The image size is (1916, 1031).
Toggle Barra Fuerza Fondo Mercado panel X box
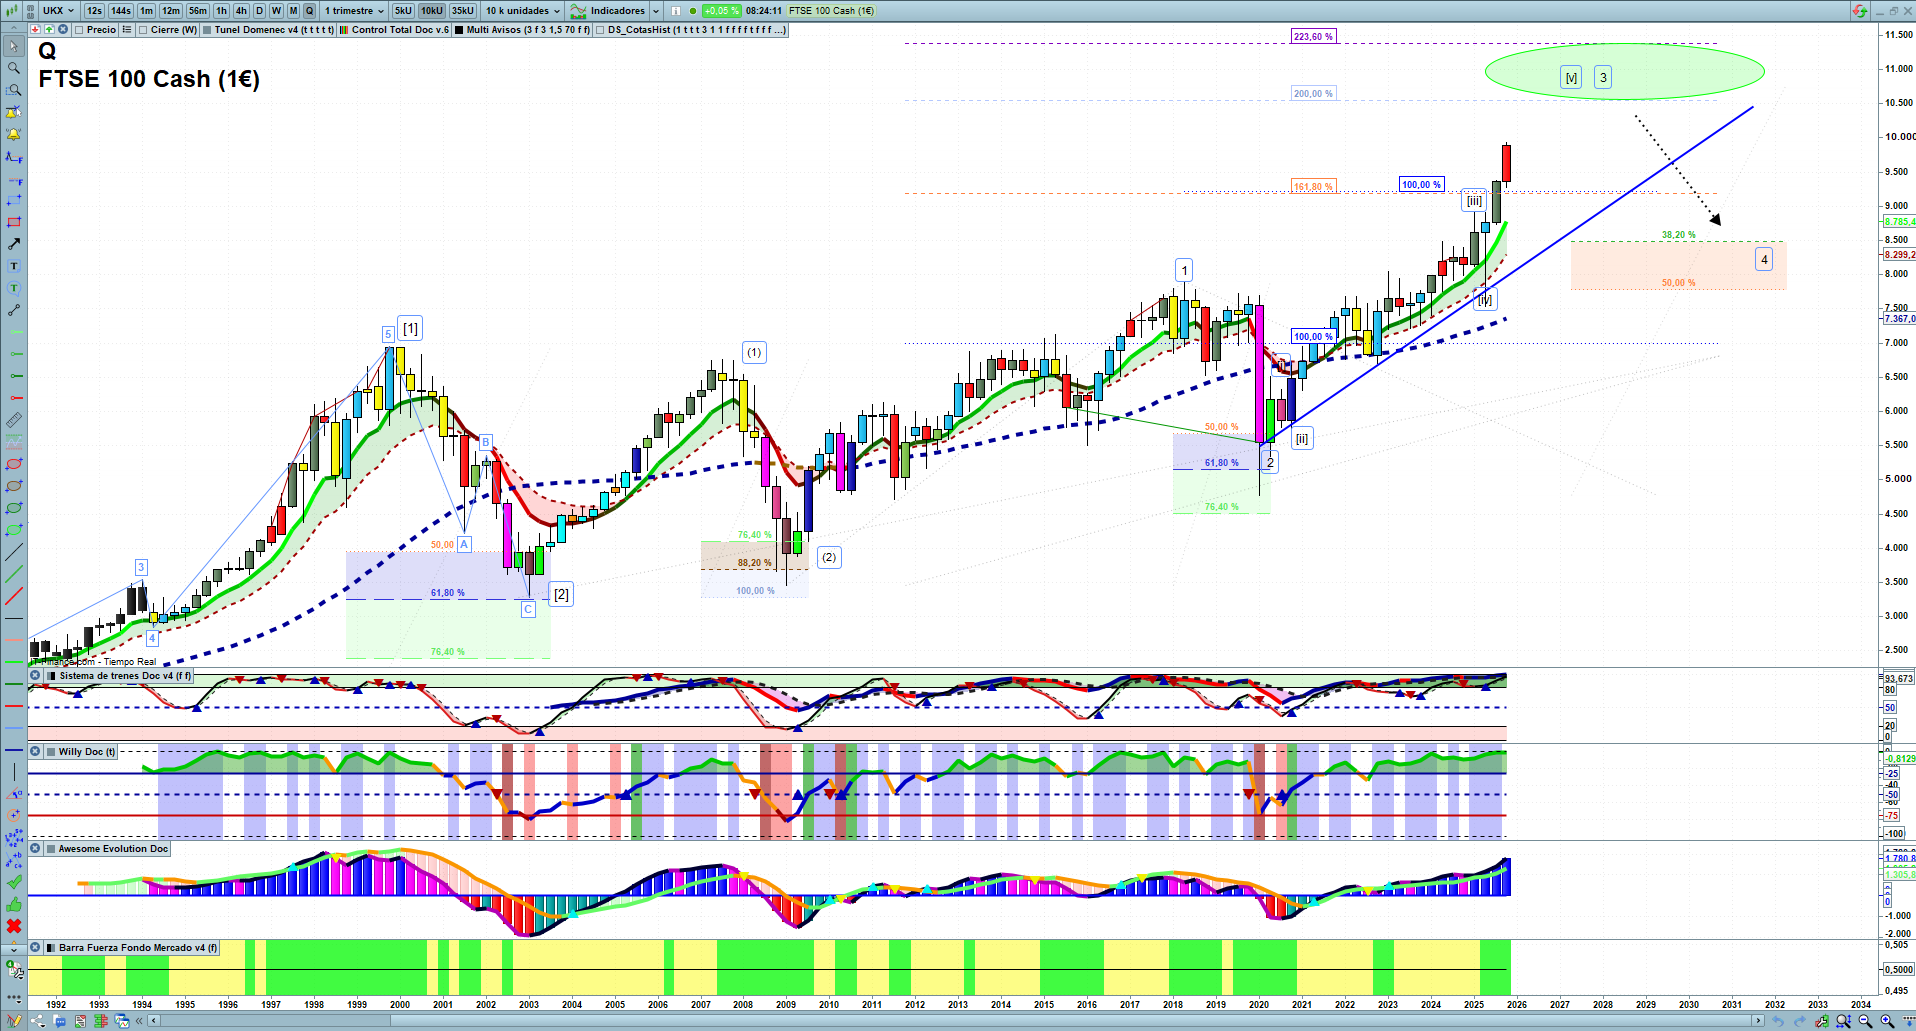point(36,948)
